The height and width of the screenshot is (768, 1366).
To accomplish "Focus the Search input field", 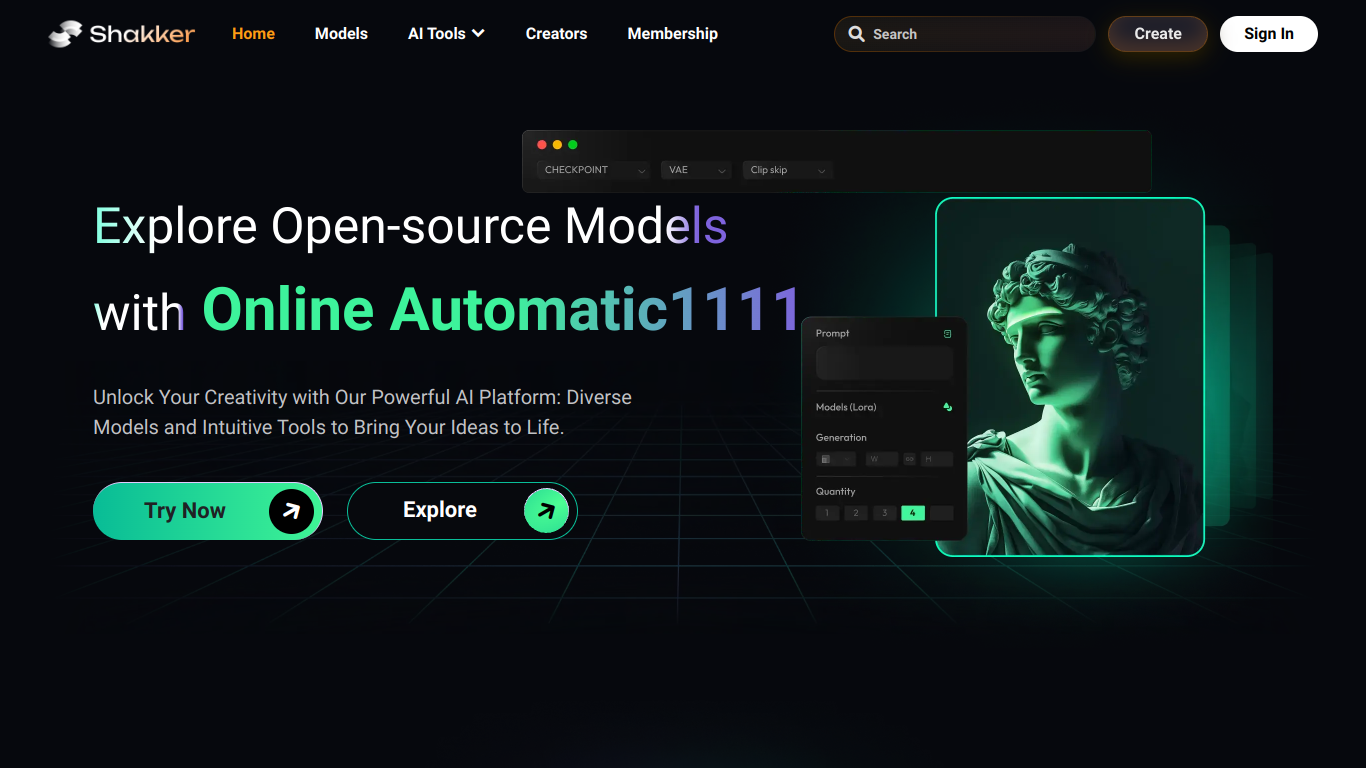I will point(965,34).
